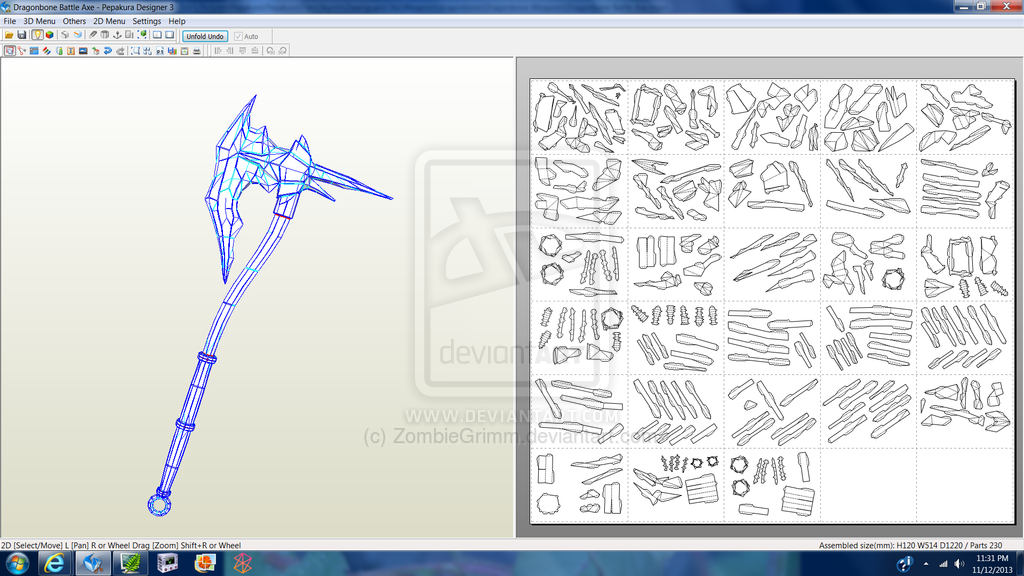This screenshot has height=576, width=1024.
Task: Toggle the Auto checkbox
Action: pyautogui.click(x=238, y=36)
